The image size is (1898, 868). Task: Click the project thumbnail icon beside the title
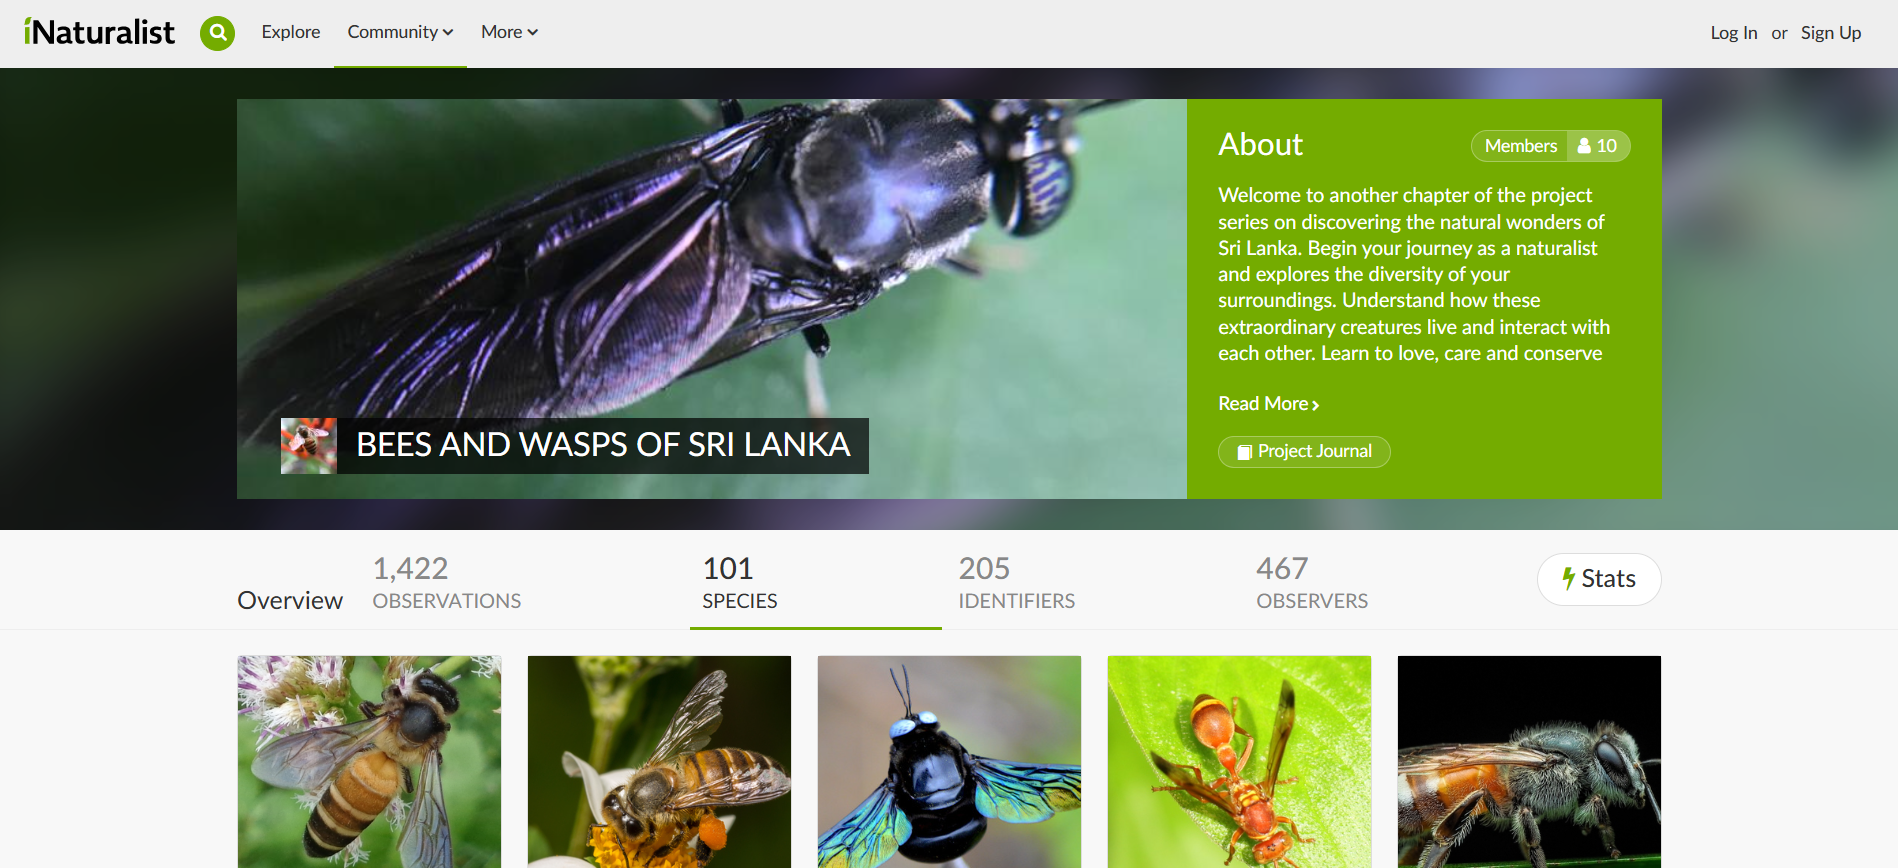309,446
